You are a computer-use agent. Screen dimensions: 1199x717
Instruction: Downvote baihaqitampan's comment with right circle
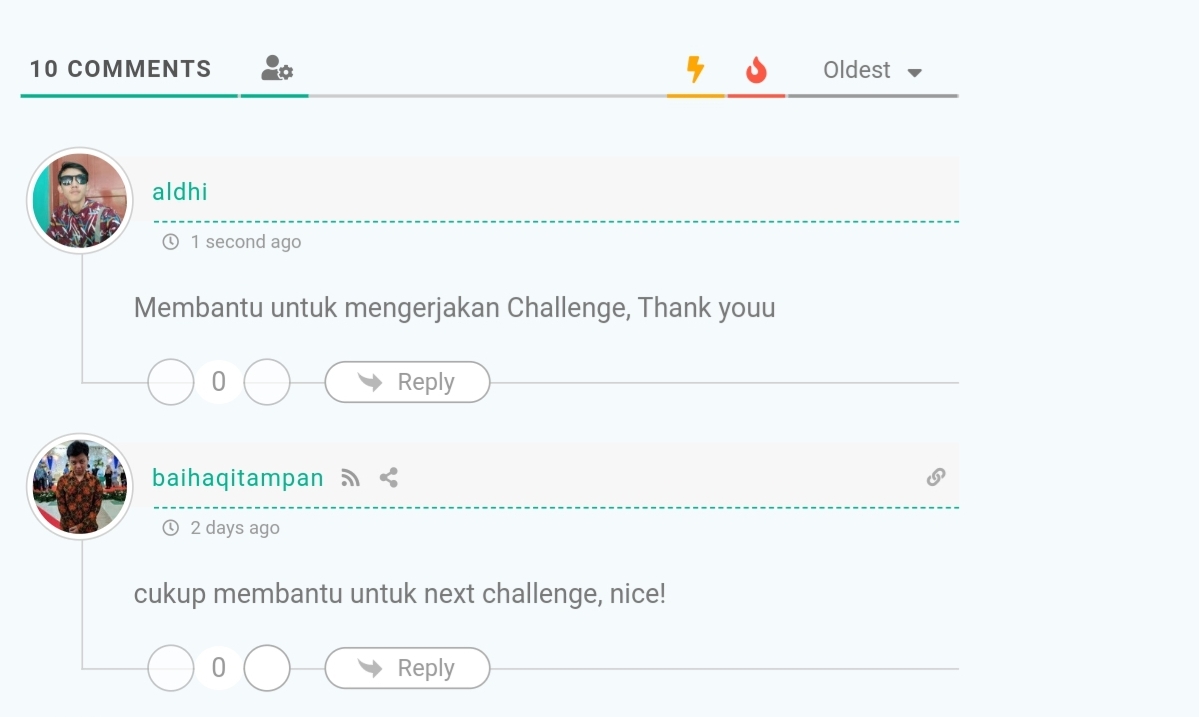coord(267,667)
